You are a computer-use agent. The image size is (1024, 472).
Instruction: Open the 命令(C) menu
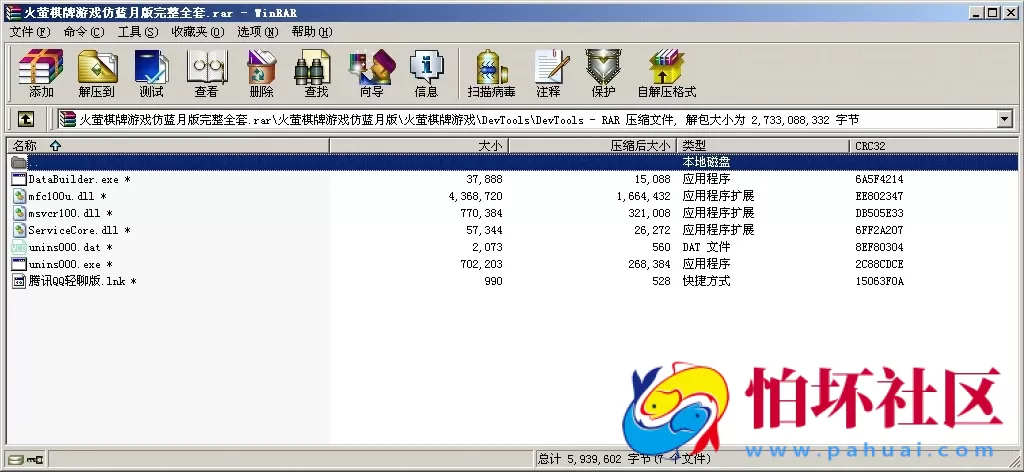click(x=84, y=31)
